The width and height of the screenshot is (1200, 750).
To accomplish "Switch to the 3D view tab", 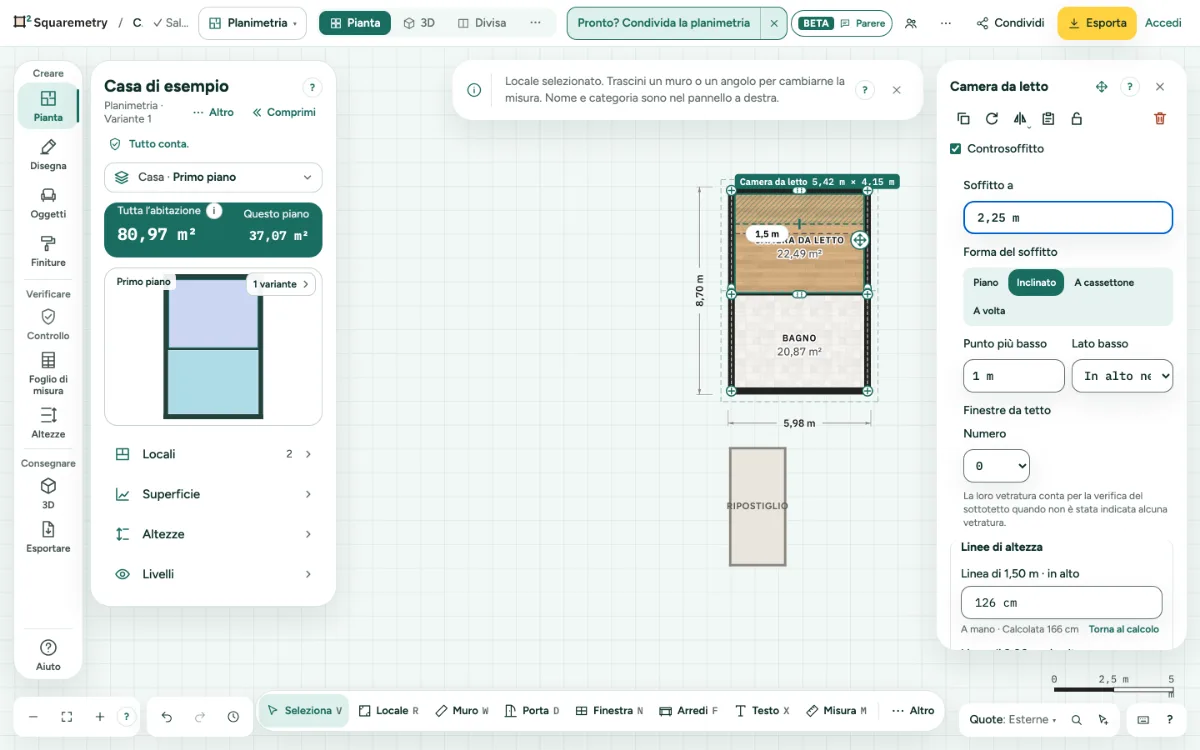I will [419, 23].
